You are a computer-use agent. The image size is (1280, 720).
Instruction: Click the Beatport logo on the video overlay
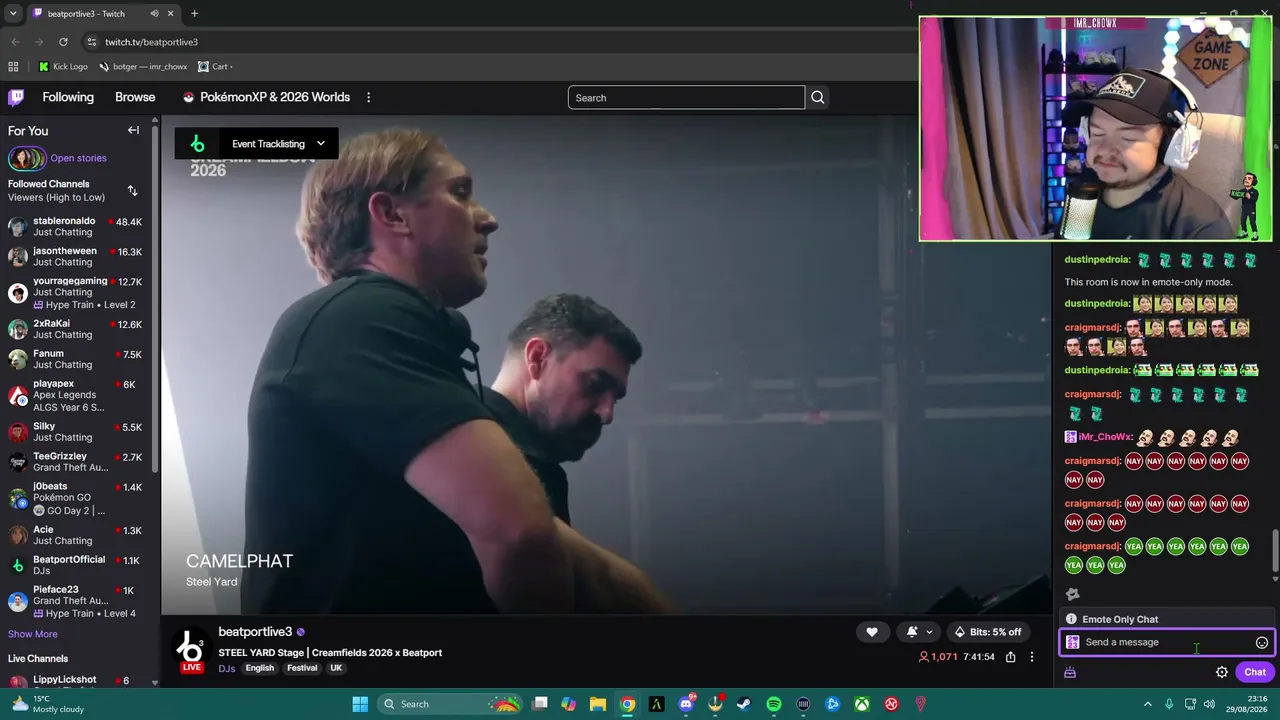[197, 144]
